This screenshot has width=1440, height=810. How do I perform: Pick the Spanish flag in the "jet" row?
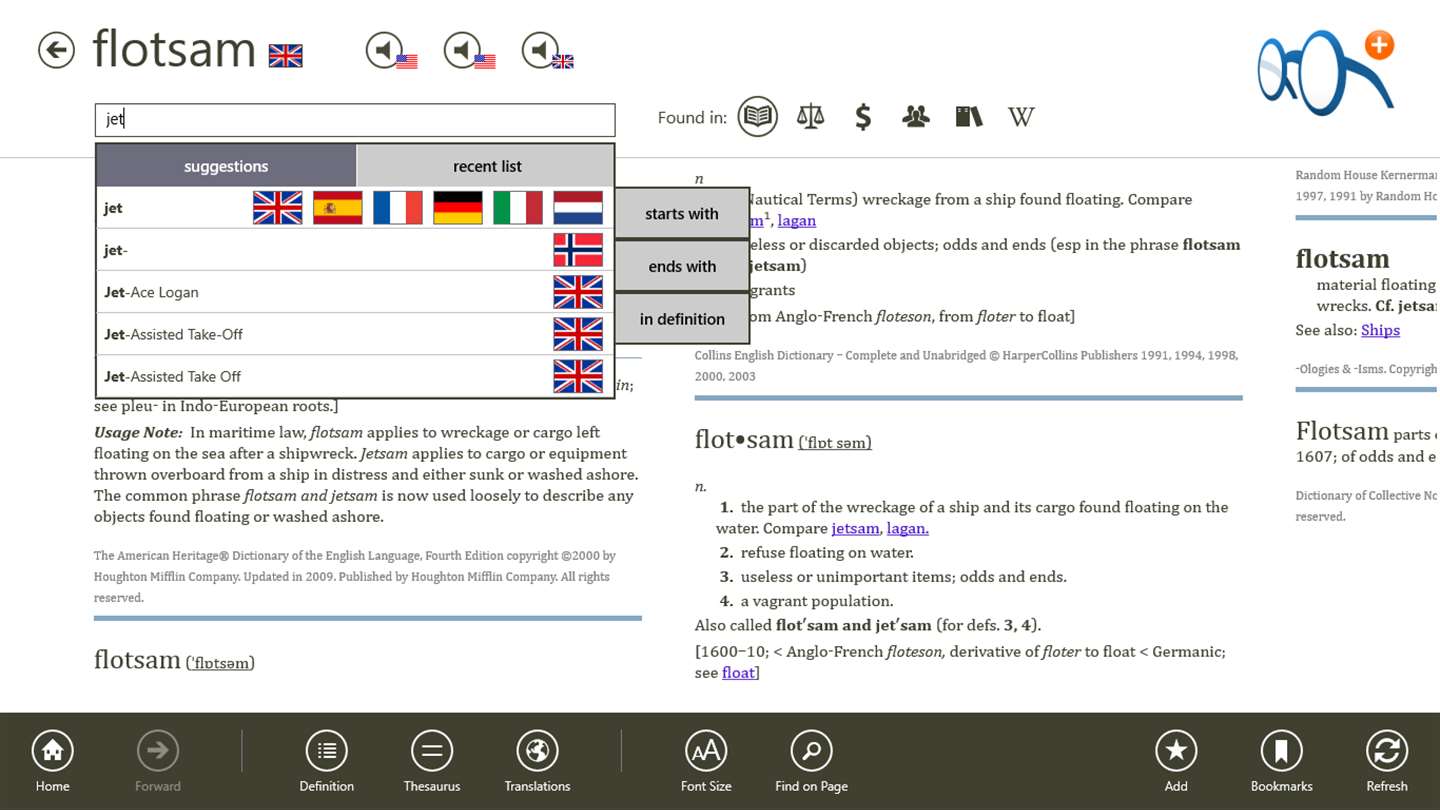coord(338,208)
